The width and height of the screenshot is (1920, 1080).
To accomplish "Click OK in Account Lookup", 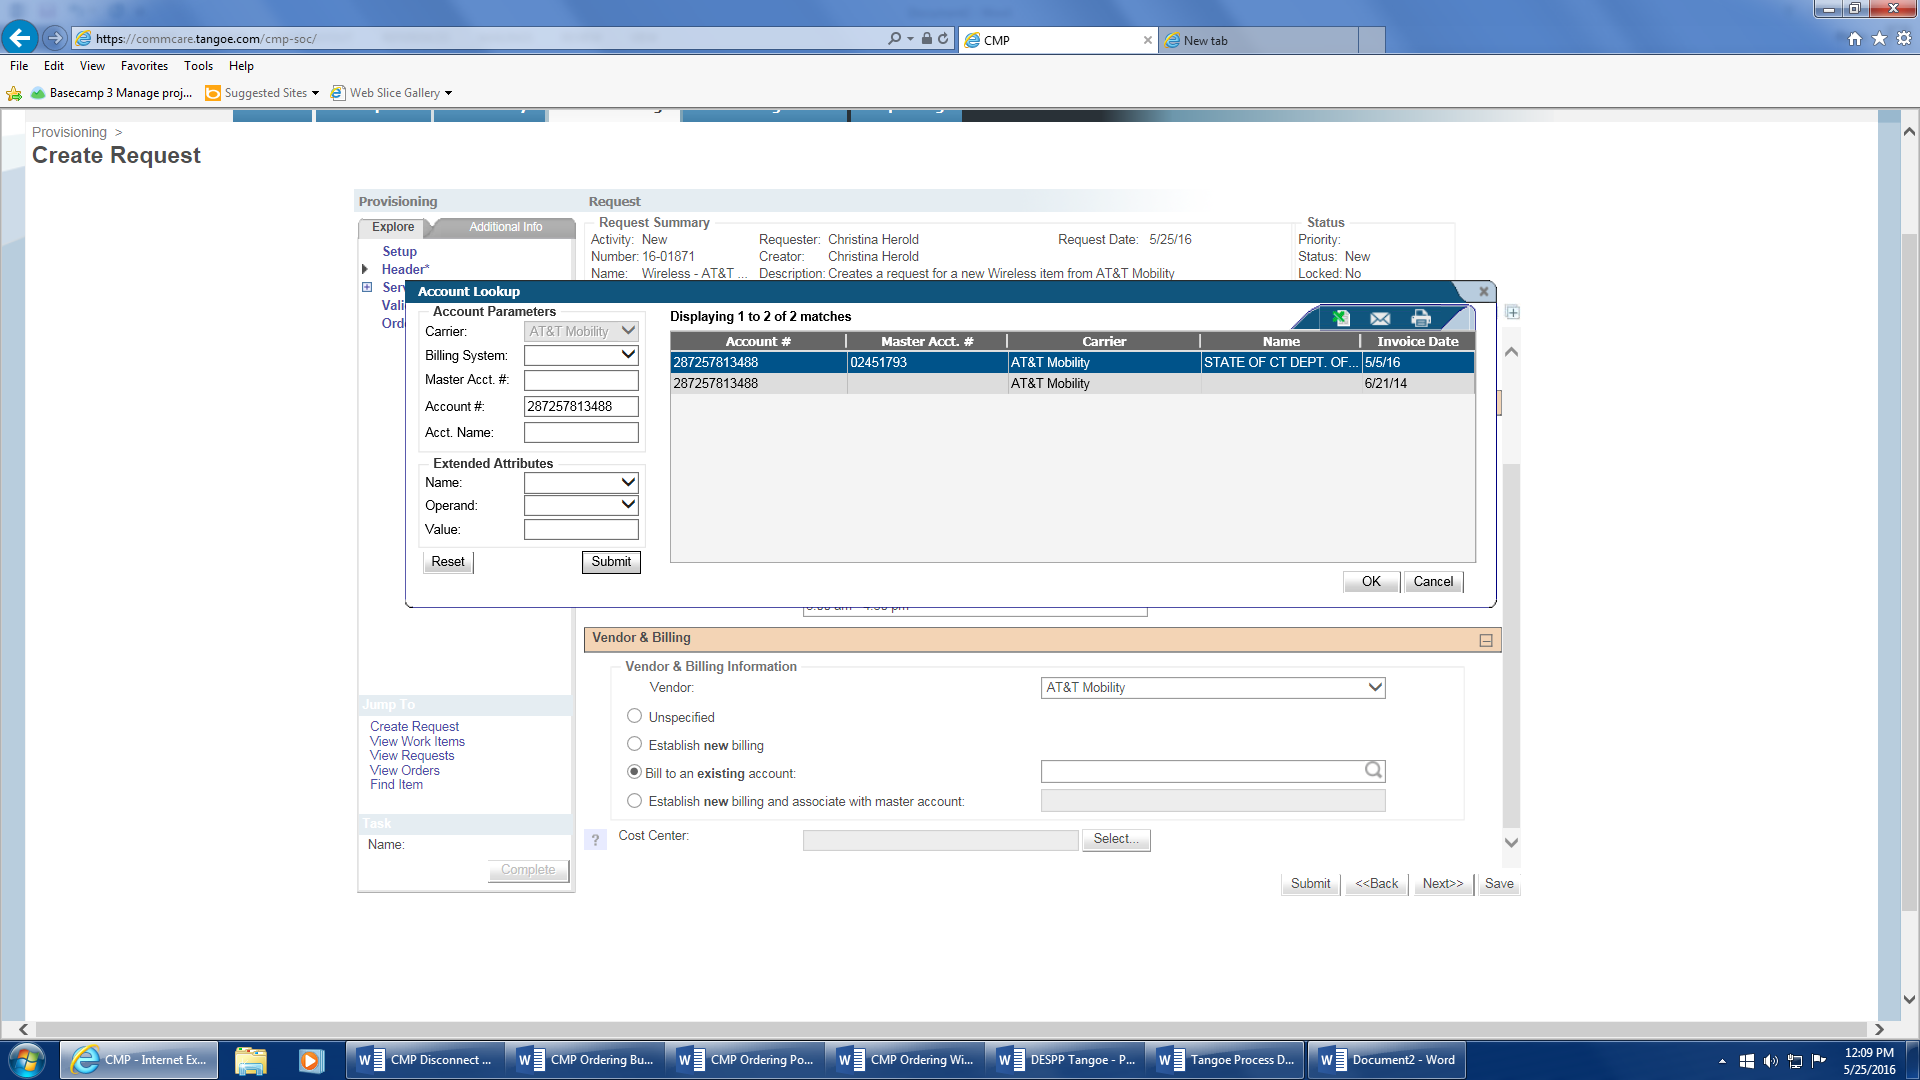I will pos(1370,582).
